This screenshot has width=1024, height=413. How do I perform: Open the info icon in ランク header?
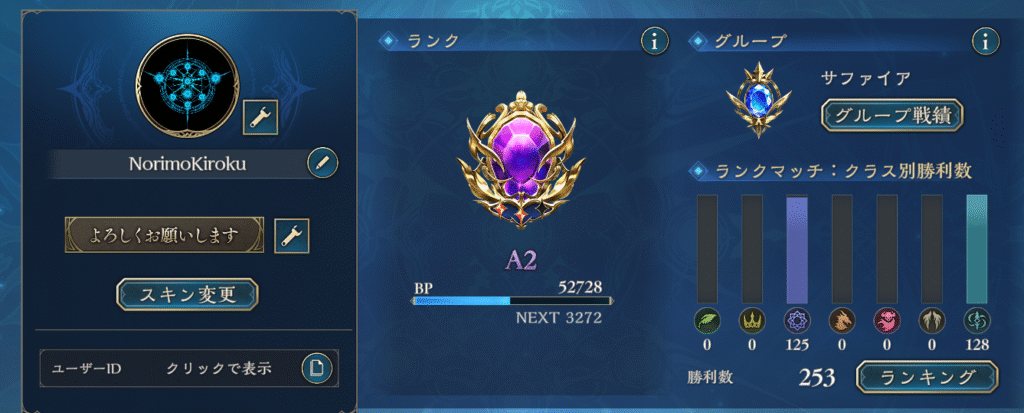tap(654, 41)
